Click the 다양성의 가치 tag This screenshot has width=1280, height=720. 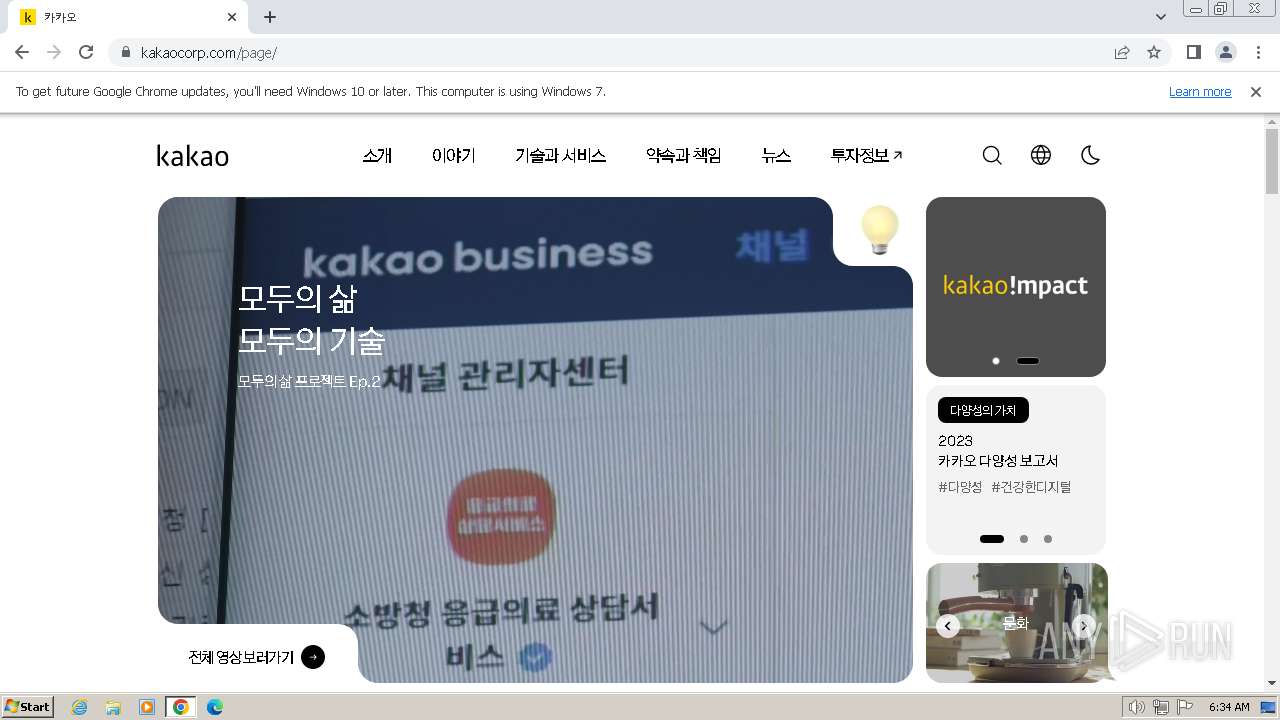tap(983, 410)
